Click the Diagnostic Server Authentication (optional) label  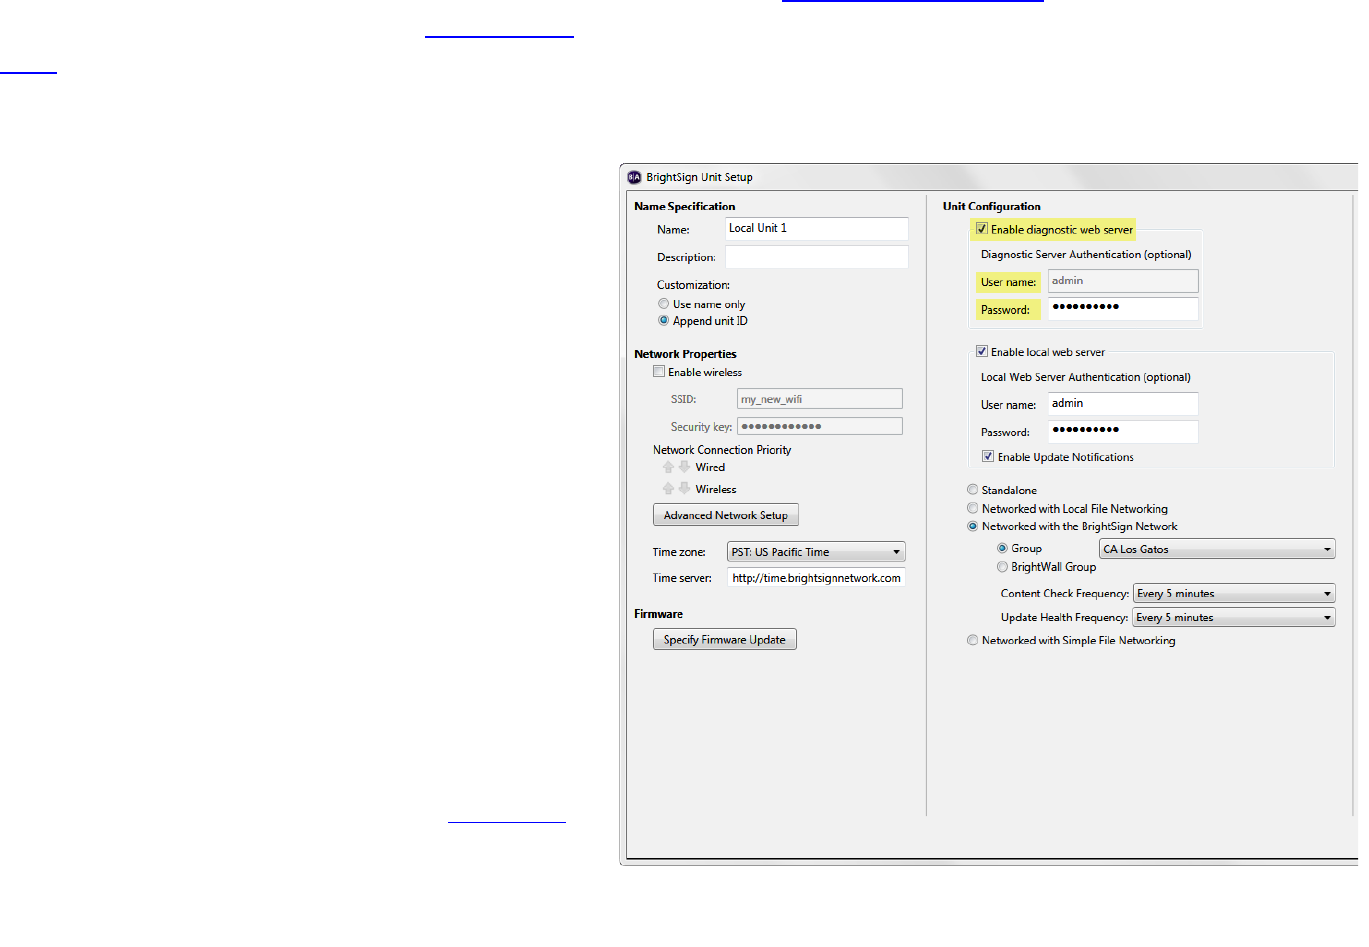click(x=1086, y=255)
